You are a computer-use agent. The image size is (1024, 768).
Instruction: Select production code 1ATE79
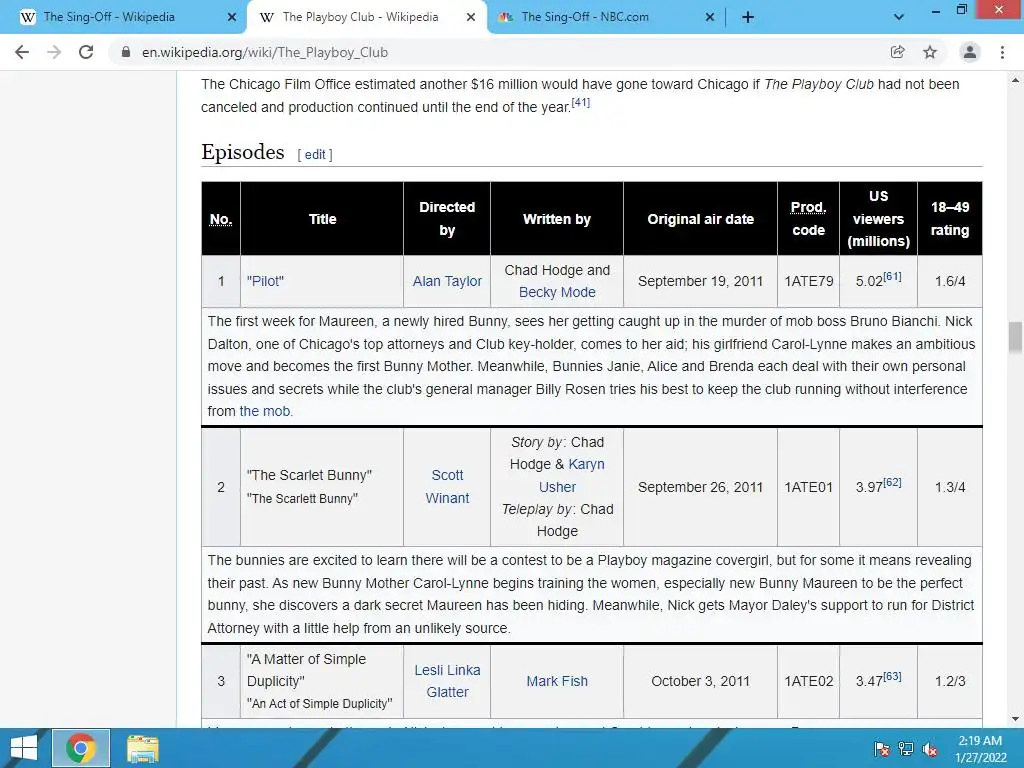pyautogui.click(x=808, y=281)
